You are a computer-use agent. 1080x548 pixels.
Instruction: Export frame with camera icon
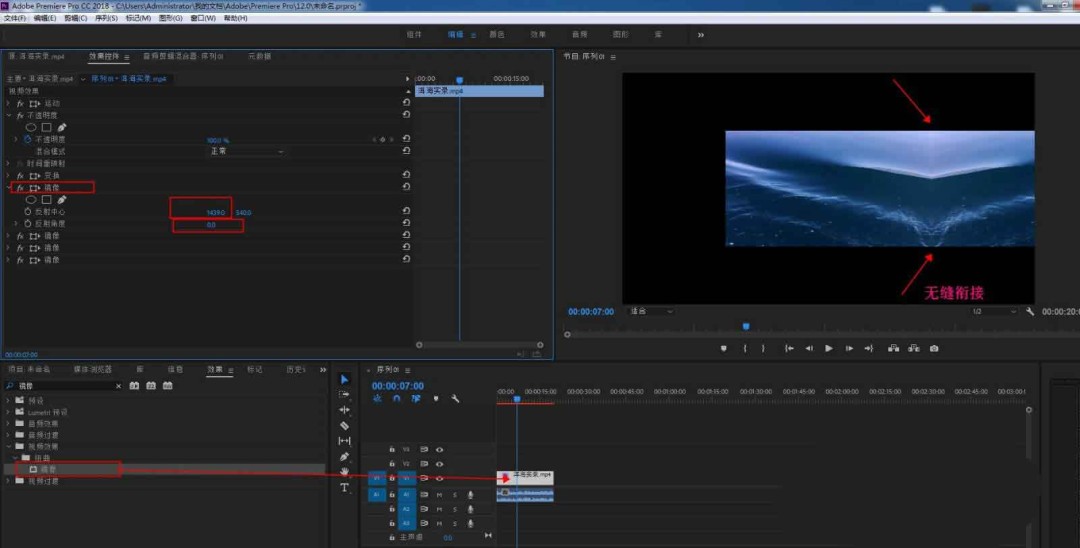click(x=934, y=348)
